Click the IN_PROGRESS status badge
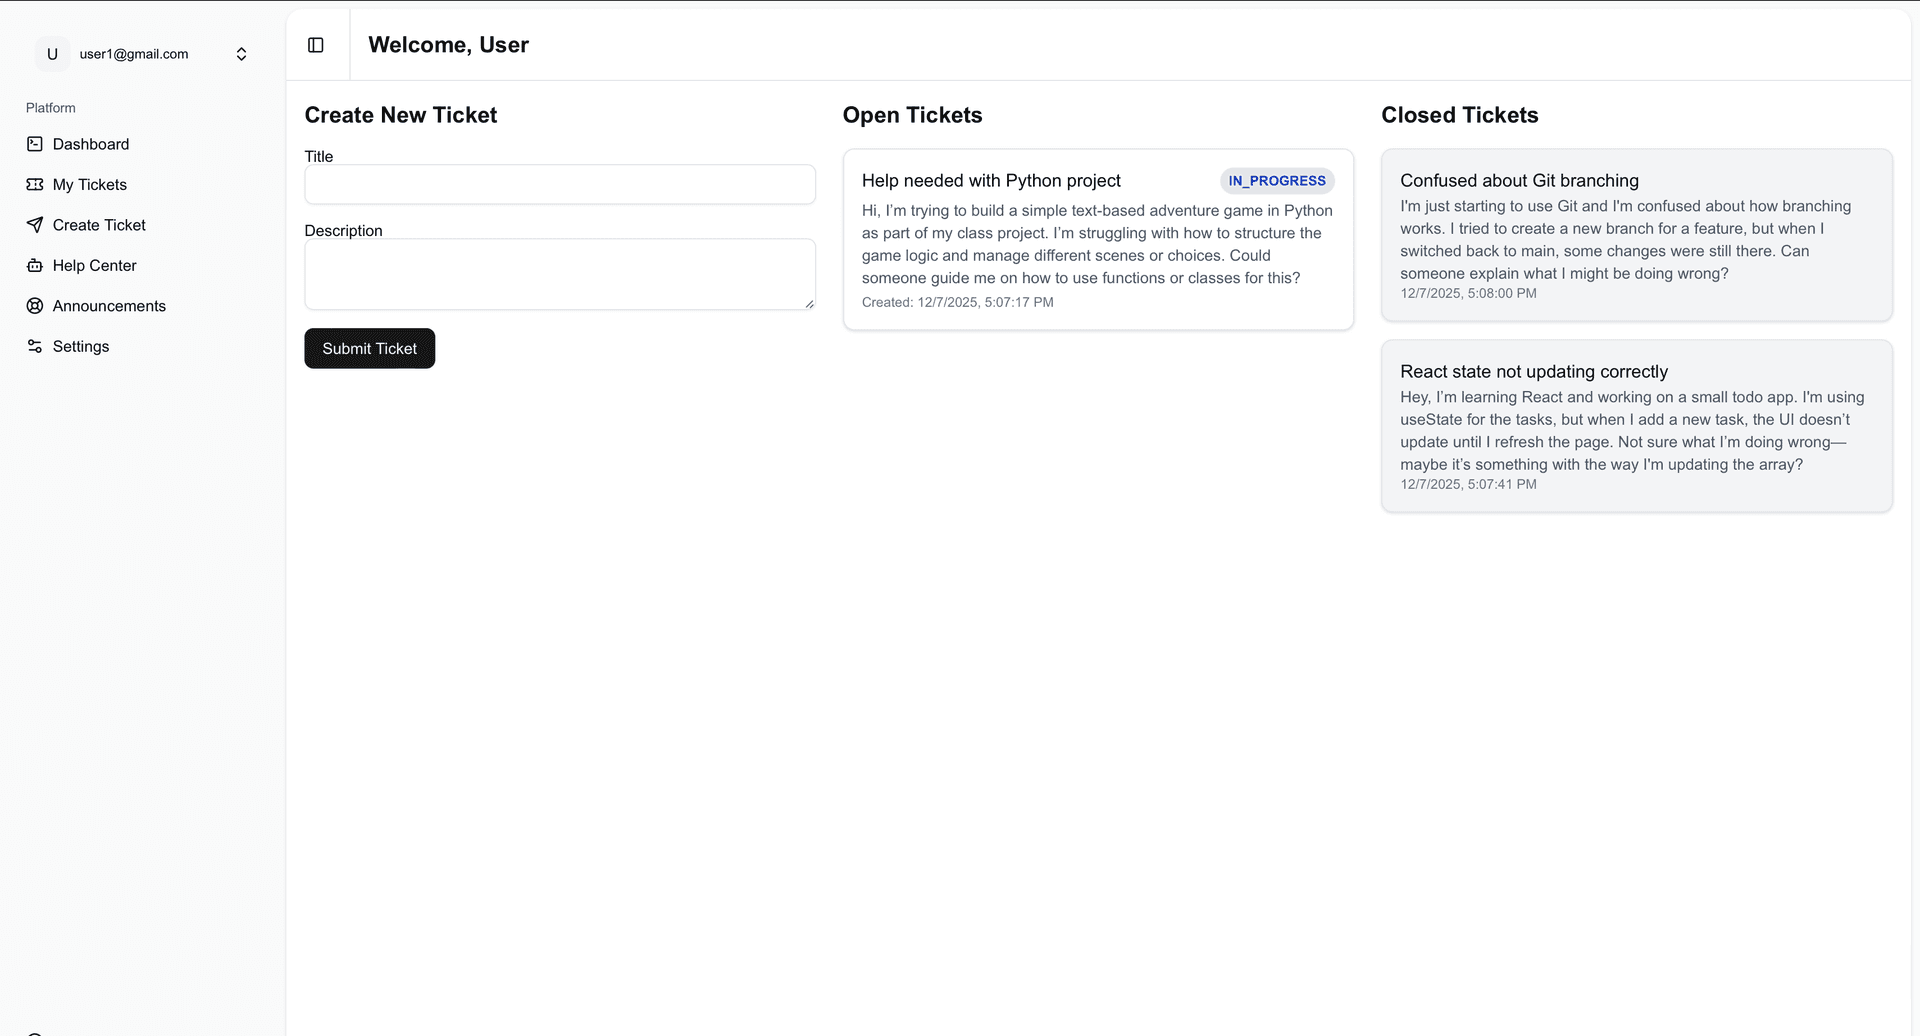Image resolution: width=1920 pixels, height=1036 pixels. pos(1276,181)
